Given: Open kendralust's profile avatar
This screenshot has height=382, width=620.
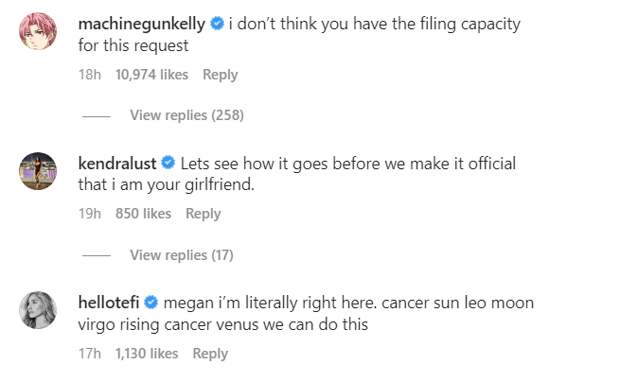Looking at the screenshot, I should pyautogui.click(x=38, y=171).
